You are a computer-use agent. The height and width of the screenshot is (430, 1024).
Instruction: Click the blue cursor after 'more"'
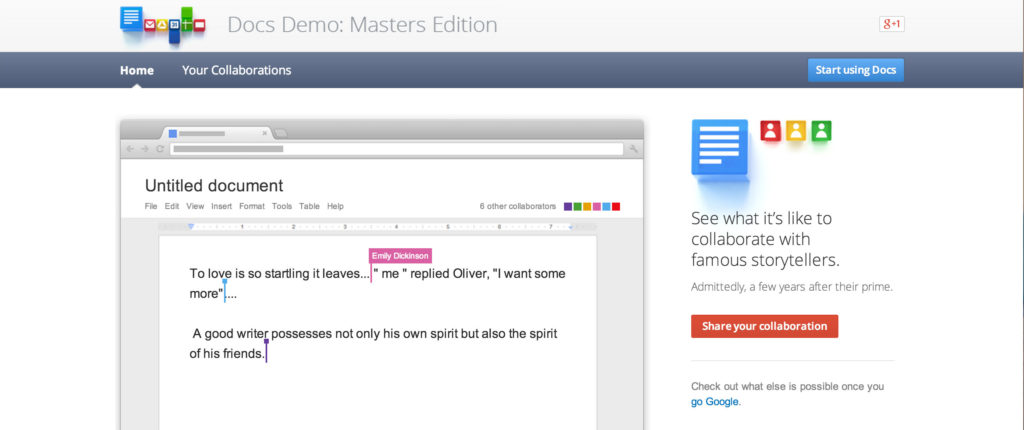[225, 291]
